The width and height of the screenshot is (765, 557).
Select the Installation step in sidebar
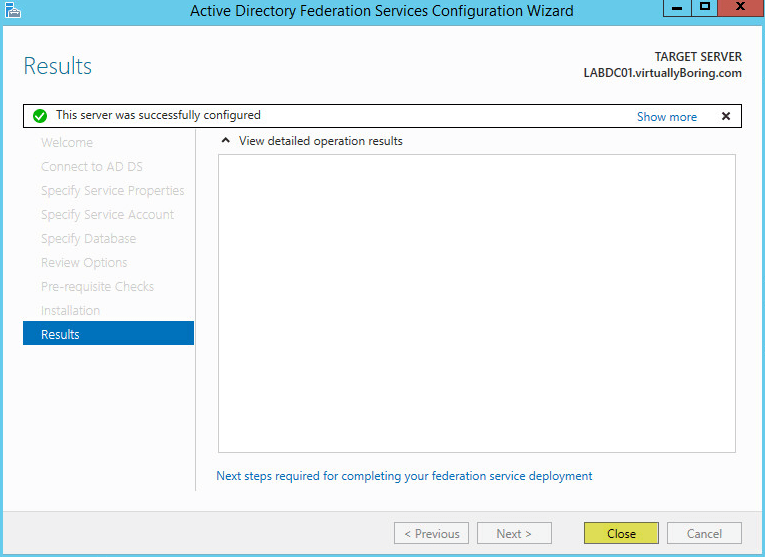tap(70, 310)
